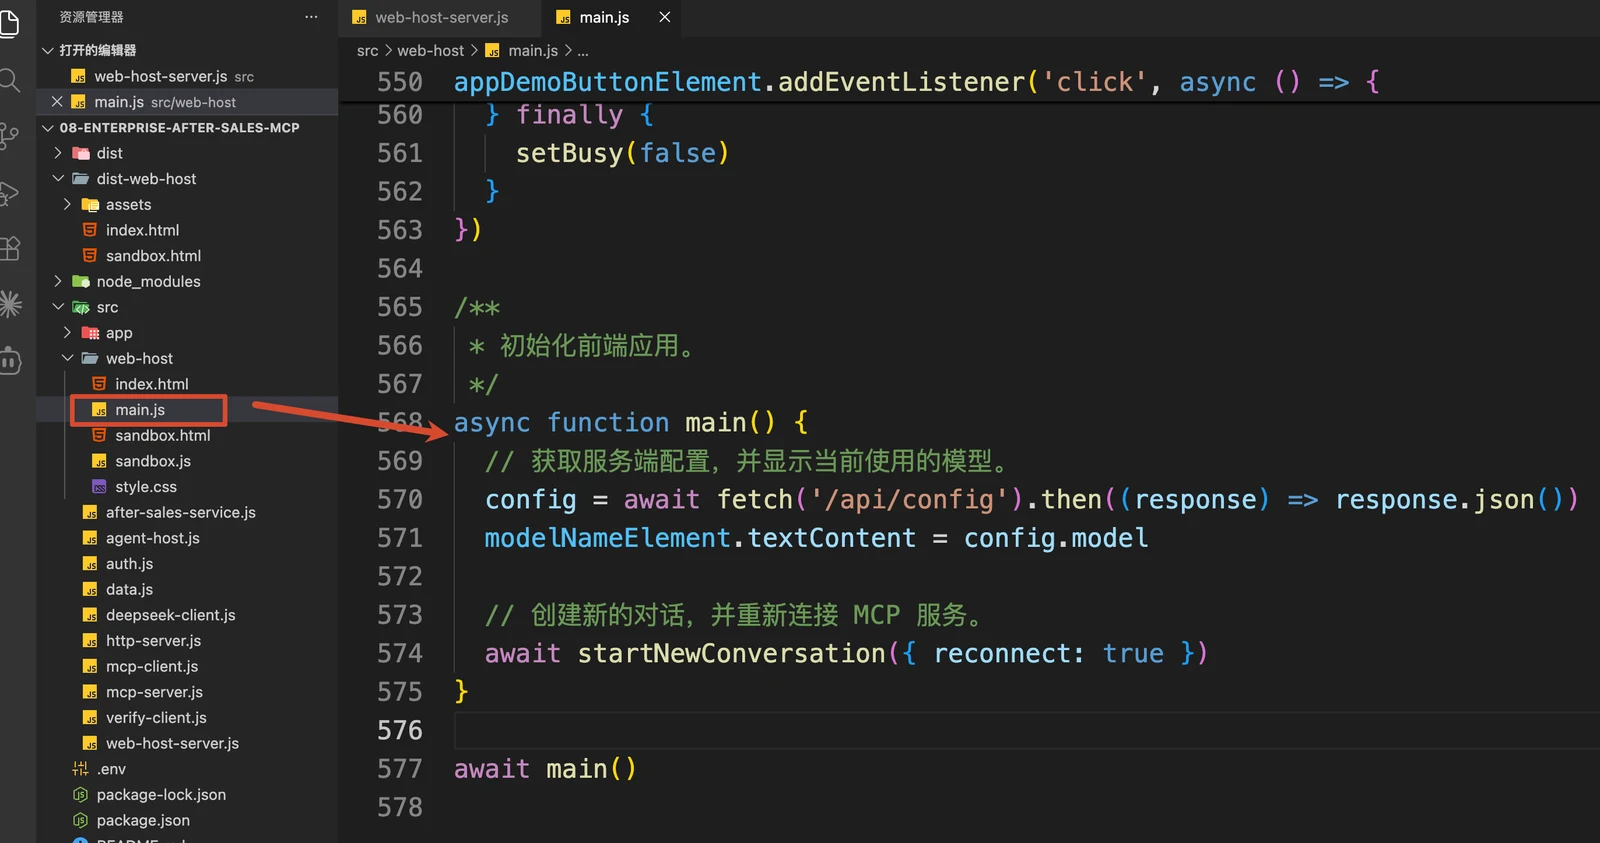Open package-lock.json file
This screenshot has height=843, width=1600.
pos(187,795)
